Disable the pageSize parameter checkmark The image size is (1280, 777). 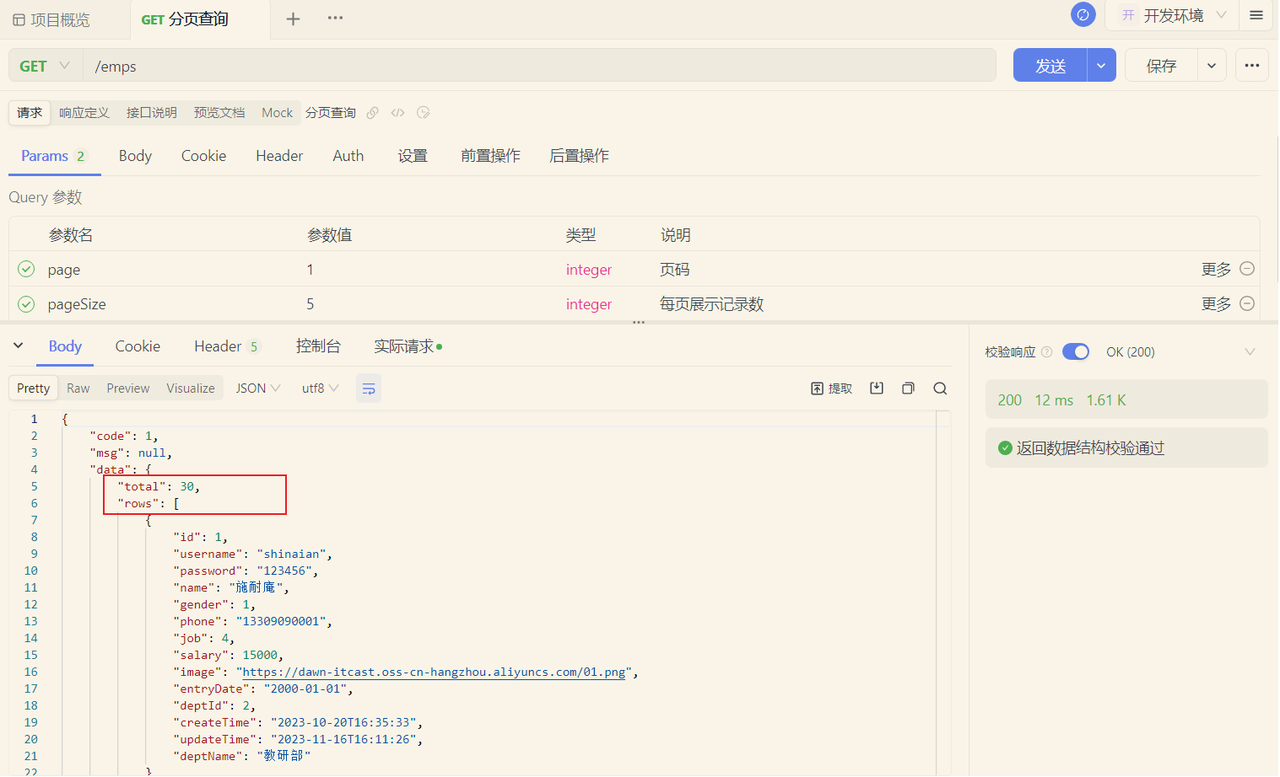[26, 304]
